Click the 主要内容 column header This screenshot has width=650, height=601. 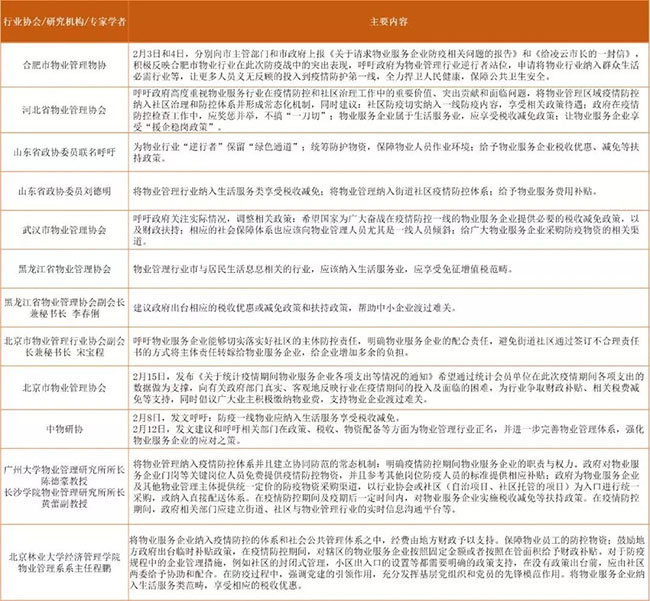coord(385,18)
